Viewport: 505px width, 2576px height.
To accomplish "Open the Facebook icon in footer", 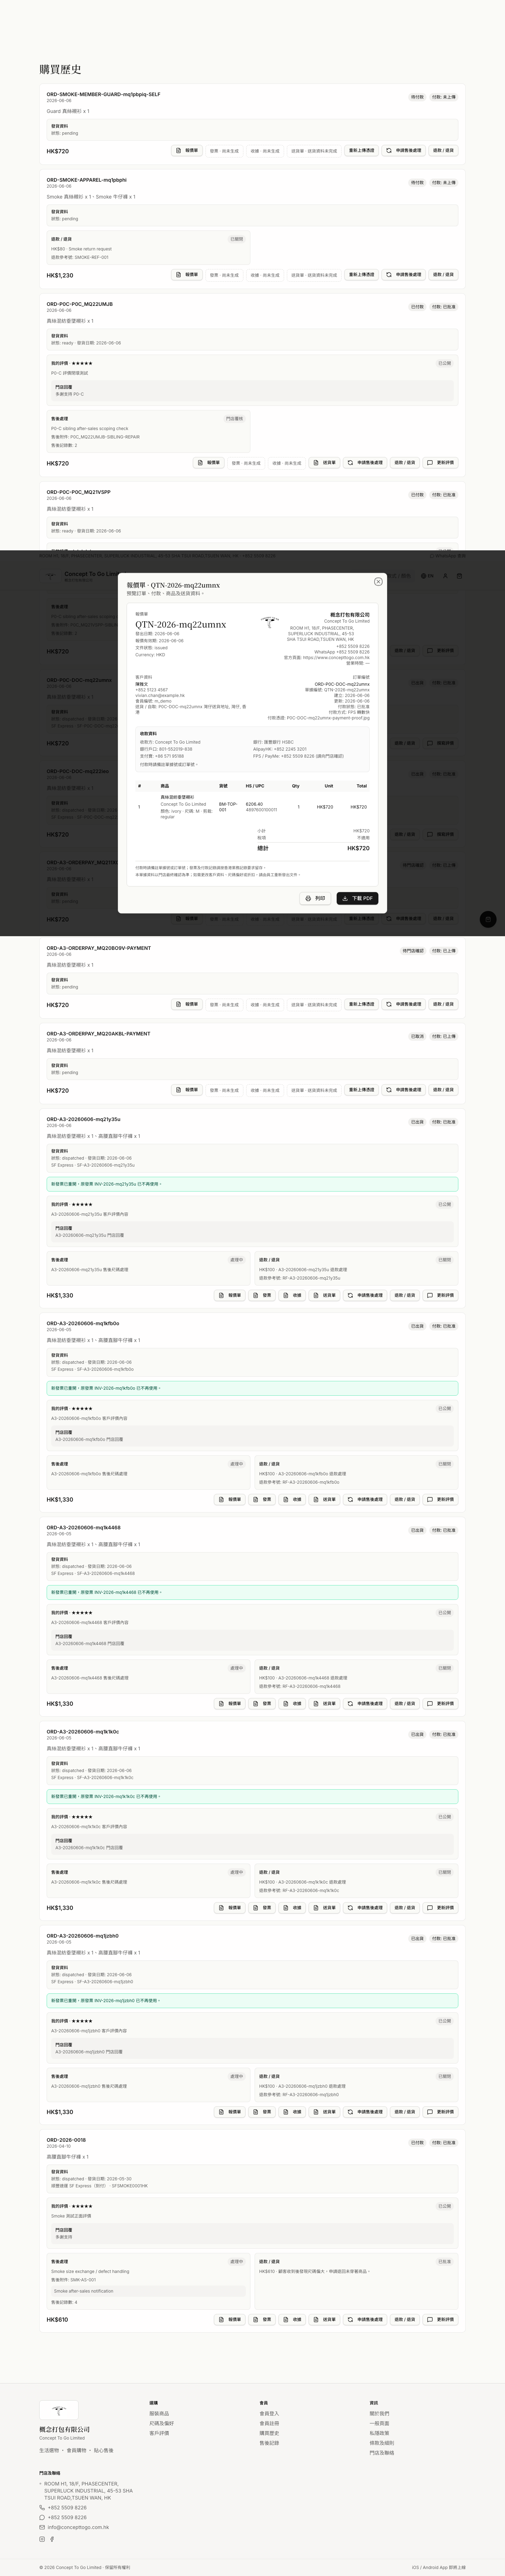I will tap(52, 2539).
